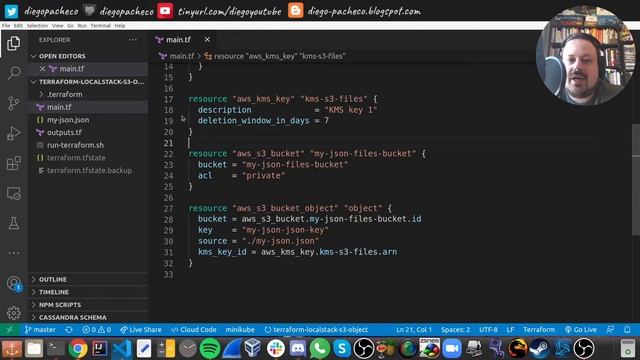The width and height of the screenshot is (640, 360).
Task: Open the Manage gear settings
Action: point(13,313)
